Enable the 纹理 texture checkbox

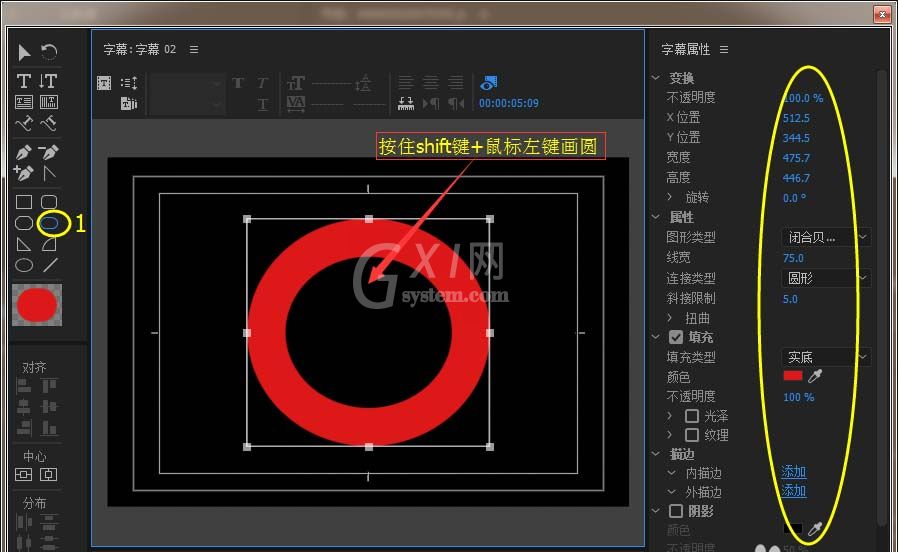click(x=692, y=435)
